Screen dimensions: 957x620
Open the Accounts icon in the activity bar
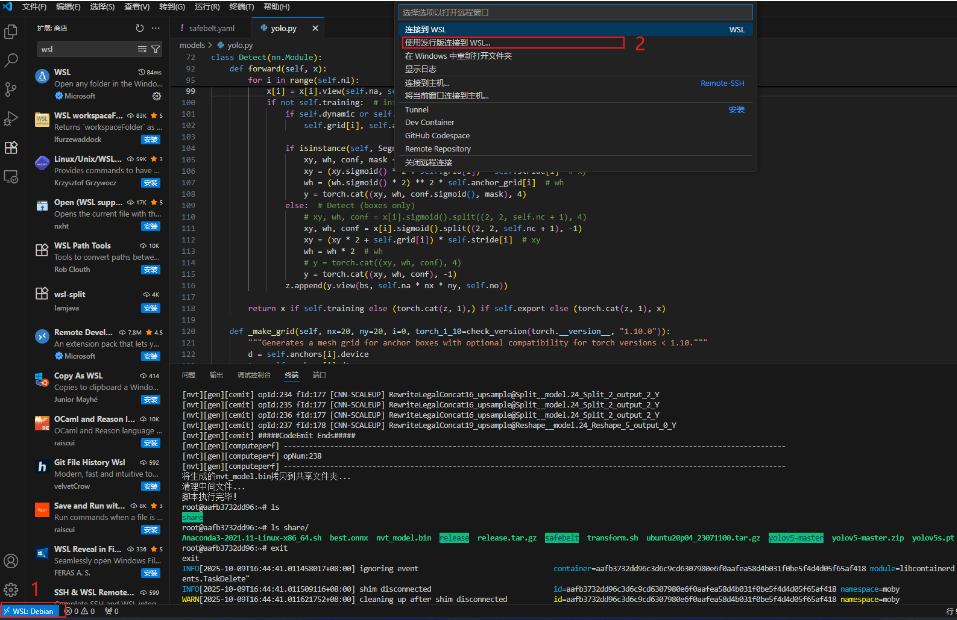tap(13, 561)
